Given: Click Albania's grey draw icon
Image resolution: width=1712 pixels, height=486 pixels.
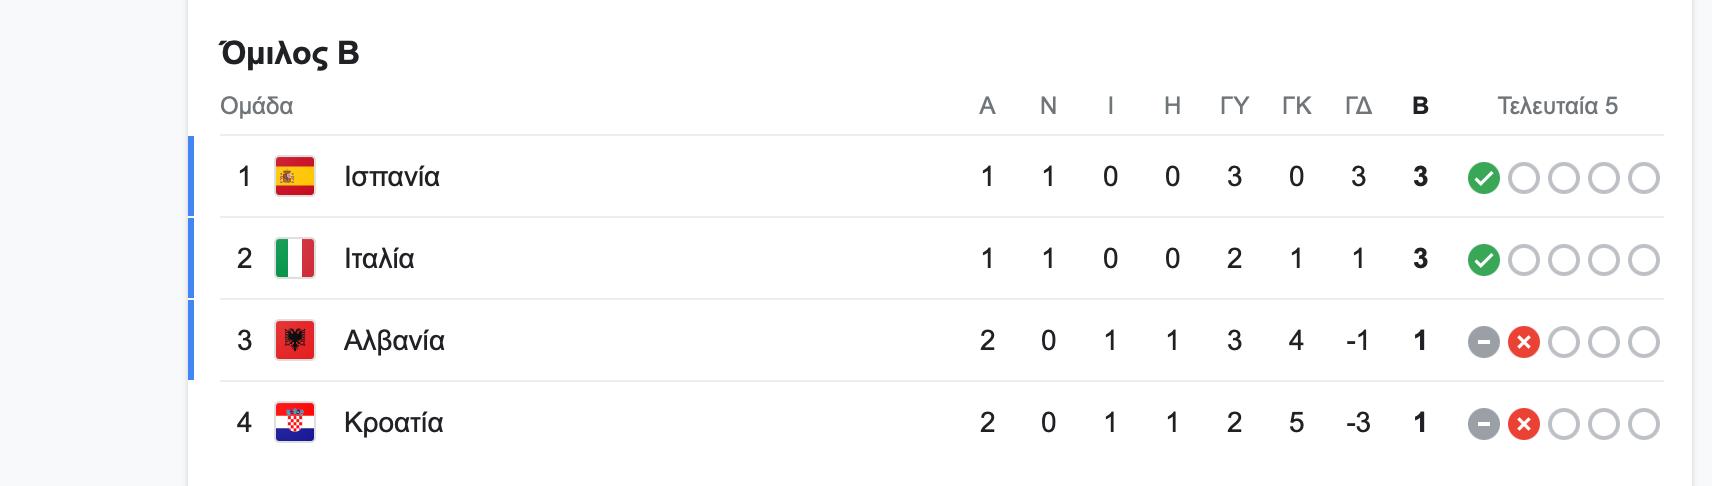Looking at the screenshot, I should coord(1484,342).
